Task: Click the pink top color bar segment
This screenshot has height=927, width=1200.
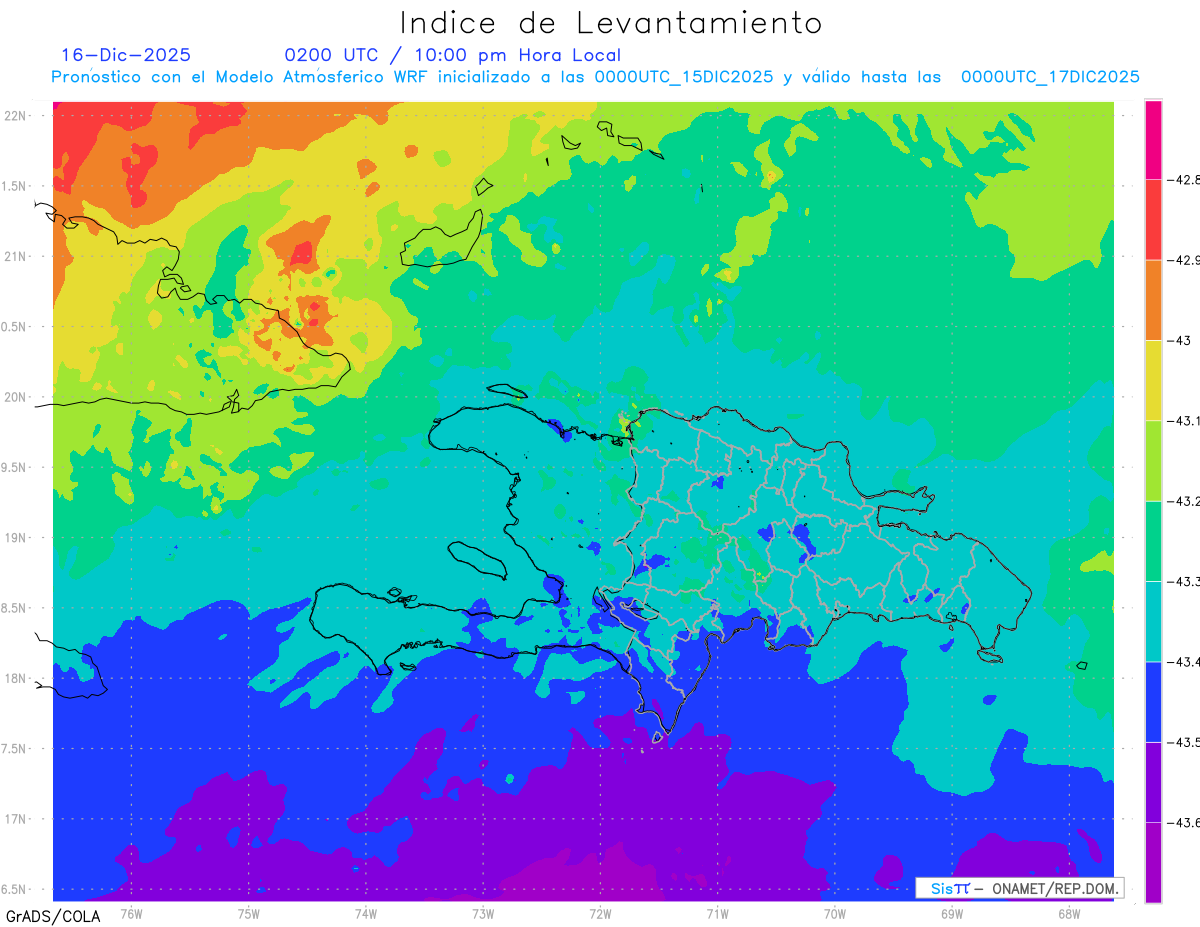Action: (1153, 140)
